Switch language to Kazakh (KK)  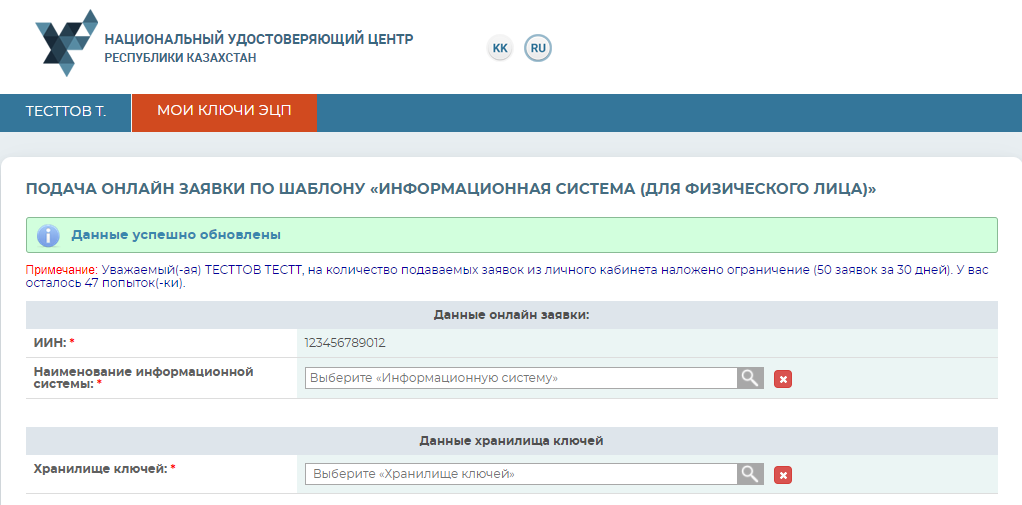tap(500, 48)
